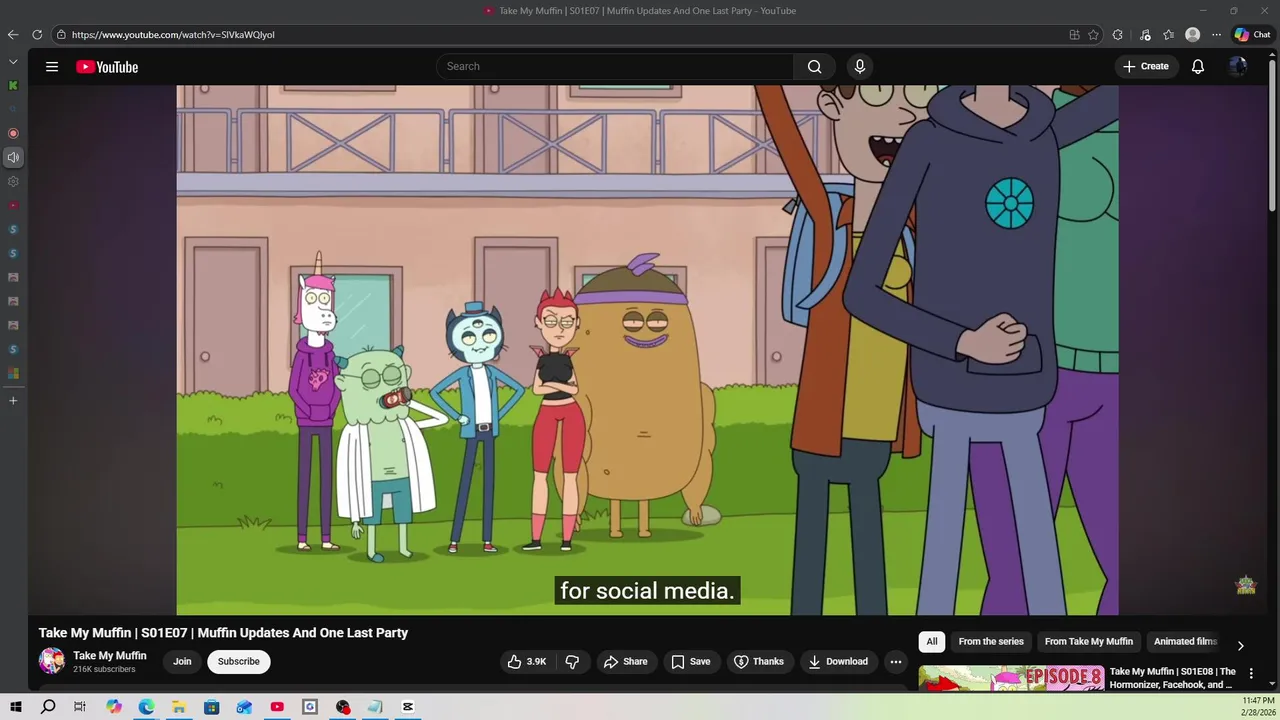
Task: View site information lock icon
Action: 61,35
